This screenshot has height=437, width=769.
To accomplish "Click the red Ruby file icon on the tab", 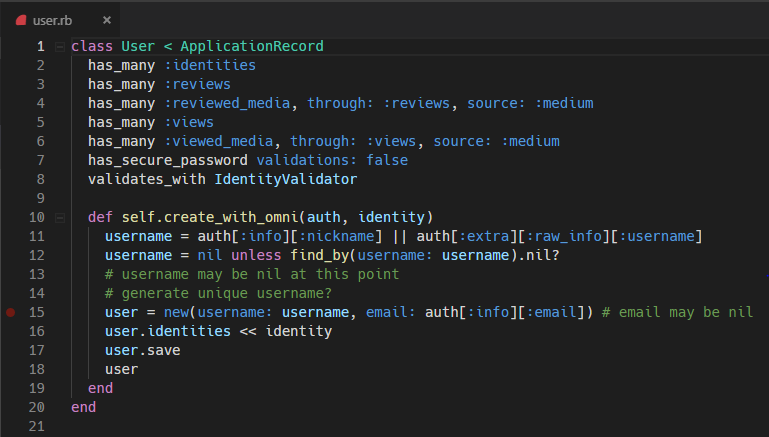I will (x=21, y=20).
